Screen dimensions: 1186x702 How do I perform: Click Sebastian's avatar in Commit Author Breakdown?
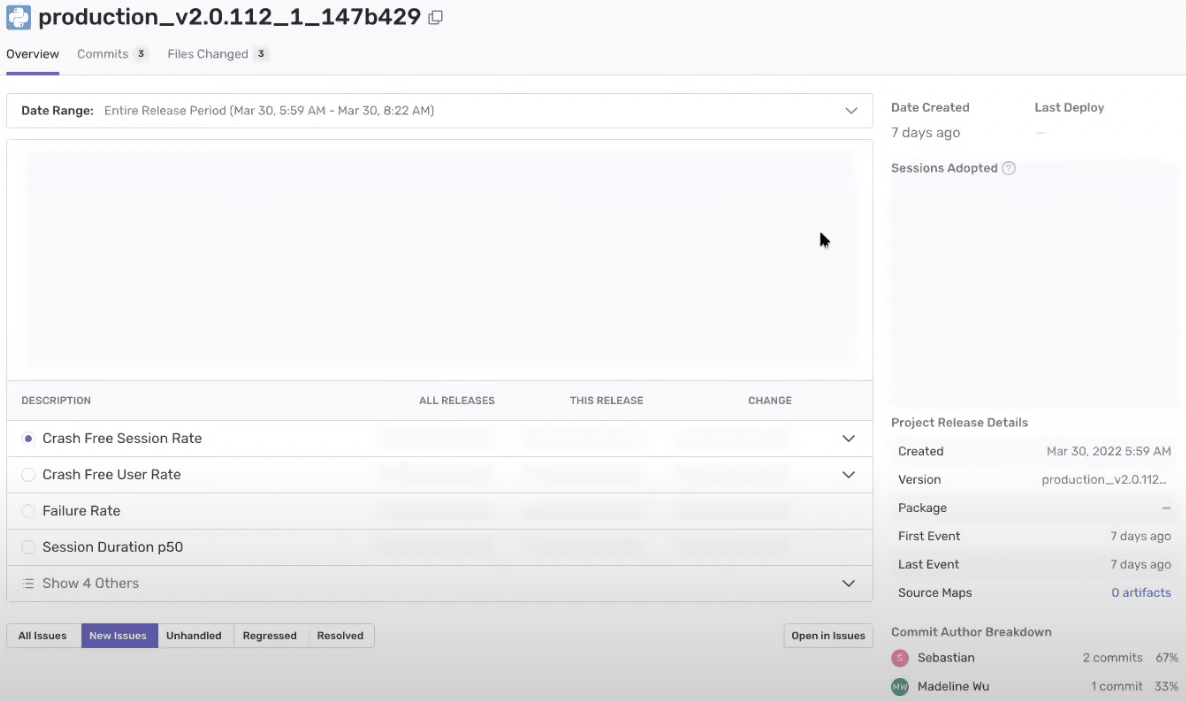899,657
